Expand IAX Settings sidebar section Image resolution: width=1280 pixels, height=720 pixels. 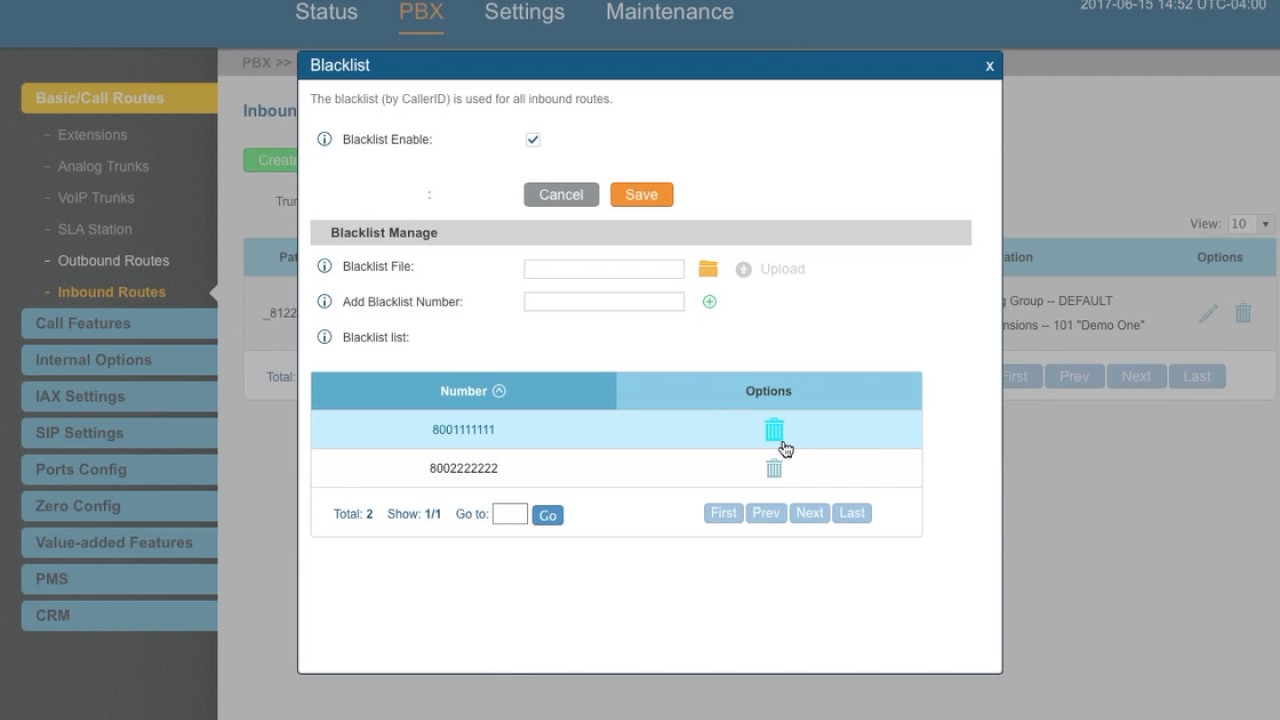119,396
